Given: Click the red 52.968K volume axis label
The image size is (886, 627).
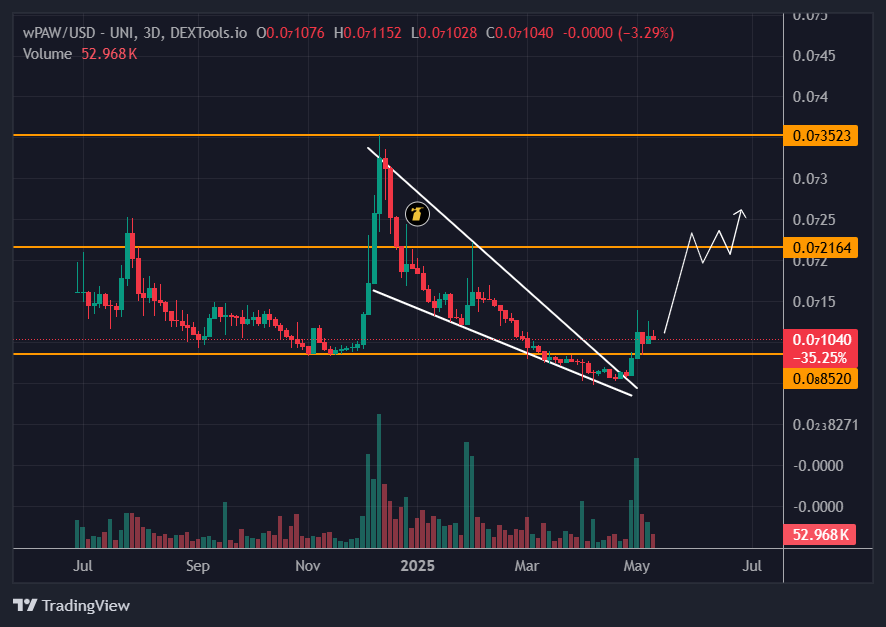Looking at the screenshot, I should coord(819,534).
